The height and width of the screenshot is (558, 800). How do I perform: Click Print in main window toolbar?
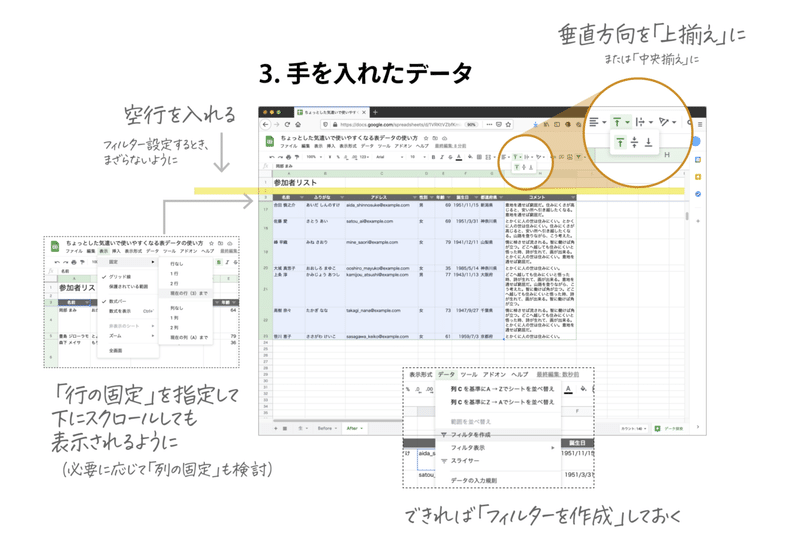[x=288, y=157]
